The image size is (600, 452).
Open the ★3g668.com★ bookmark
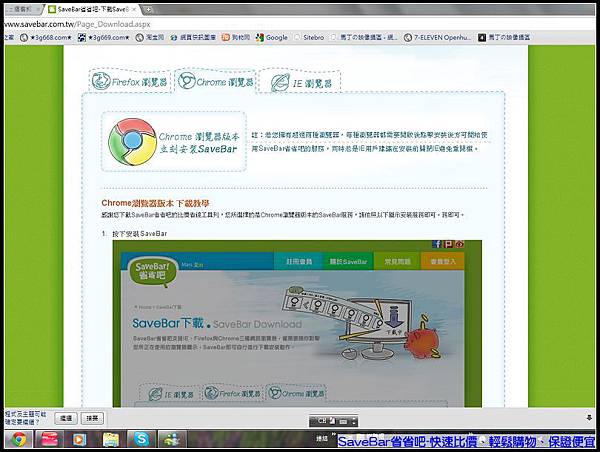coord(46,38)
